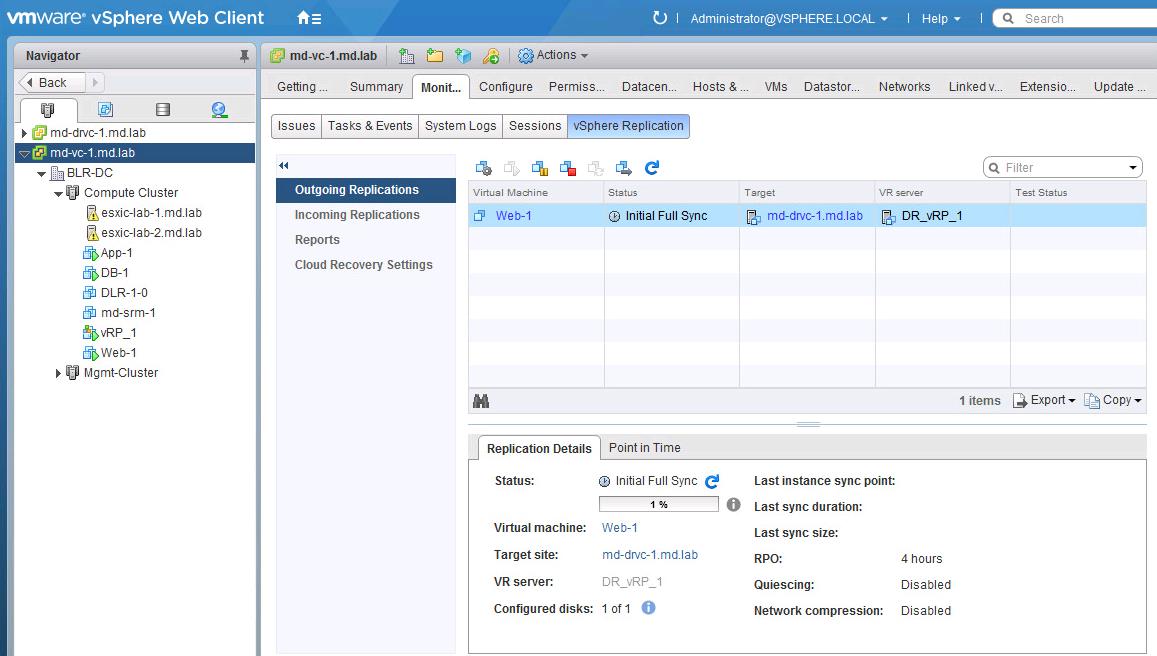Select vRP_1 in the navigator tree
Screen dimensions: 1157x656
click(x=118, y=333)
